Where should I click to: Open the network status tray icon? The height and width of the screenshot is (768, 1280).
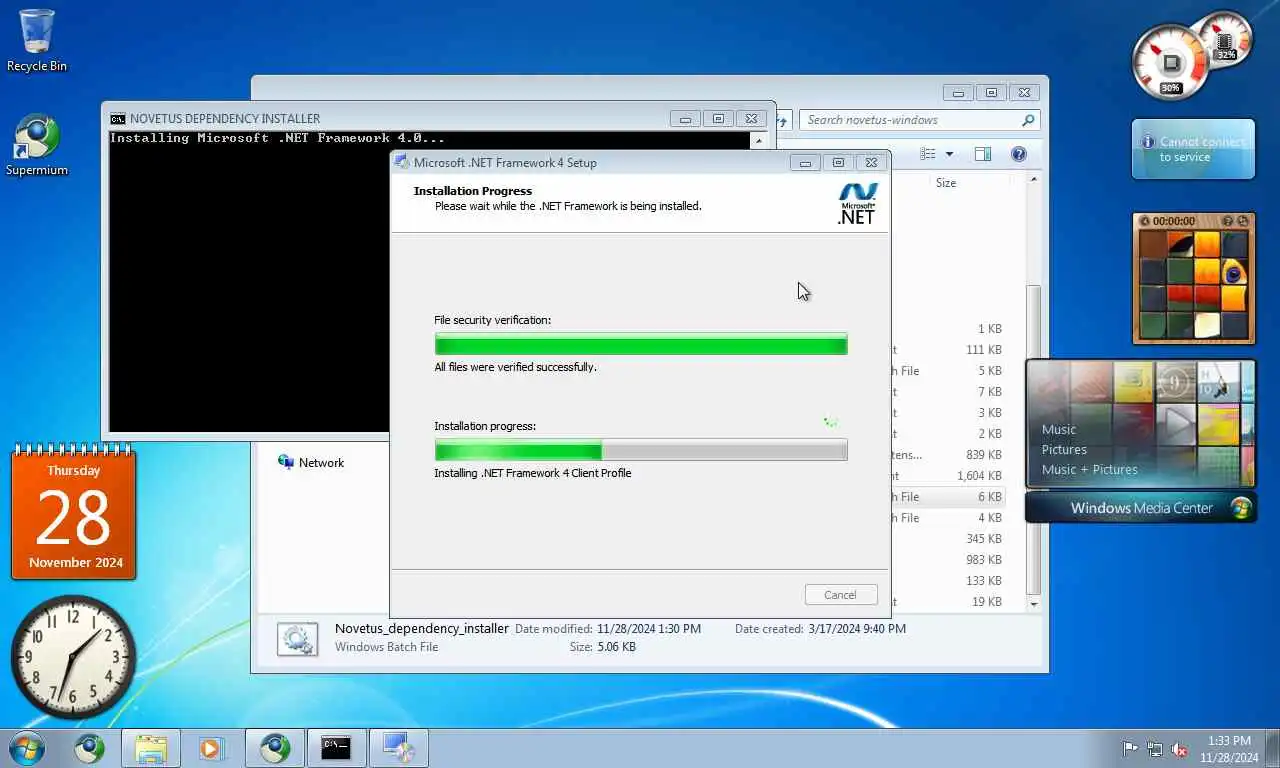point(1155,749)
